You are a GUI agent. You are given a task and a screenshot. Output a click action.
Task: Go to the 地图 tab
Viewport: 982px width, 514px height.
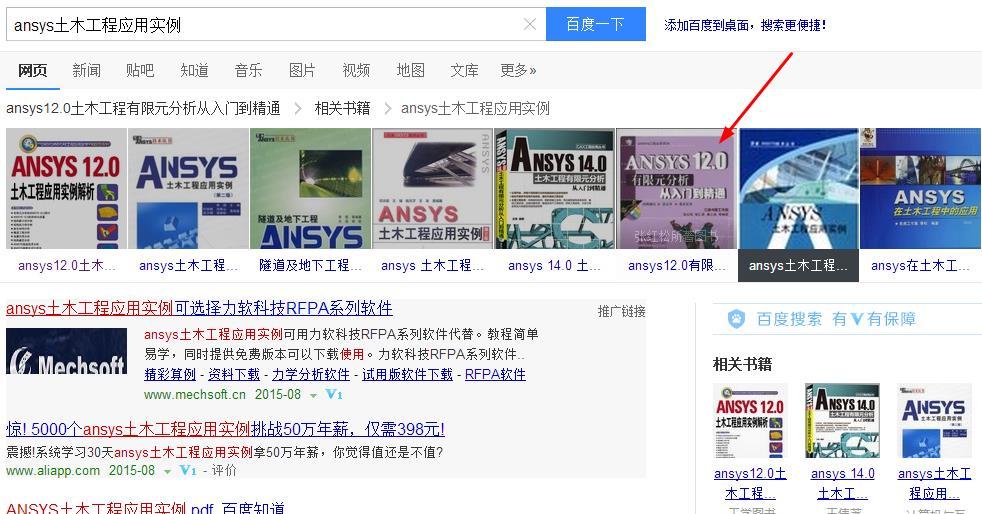tap(410, 70)
